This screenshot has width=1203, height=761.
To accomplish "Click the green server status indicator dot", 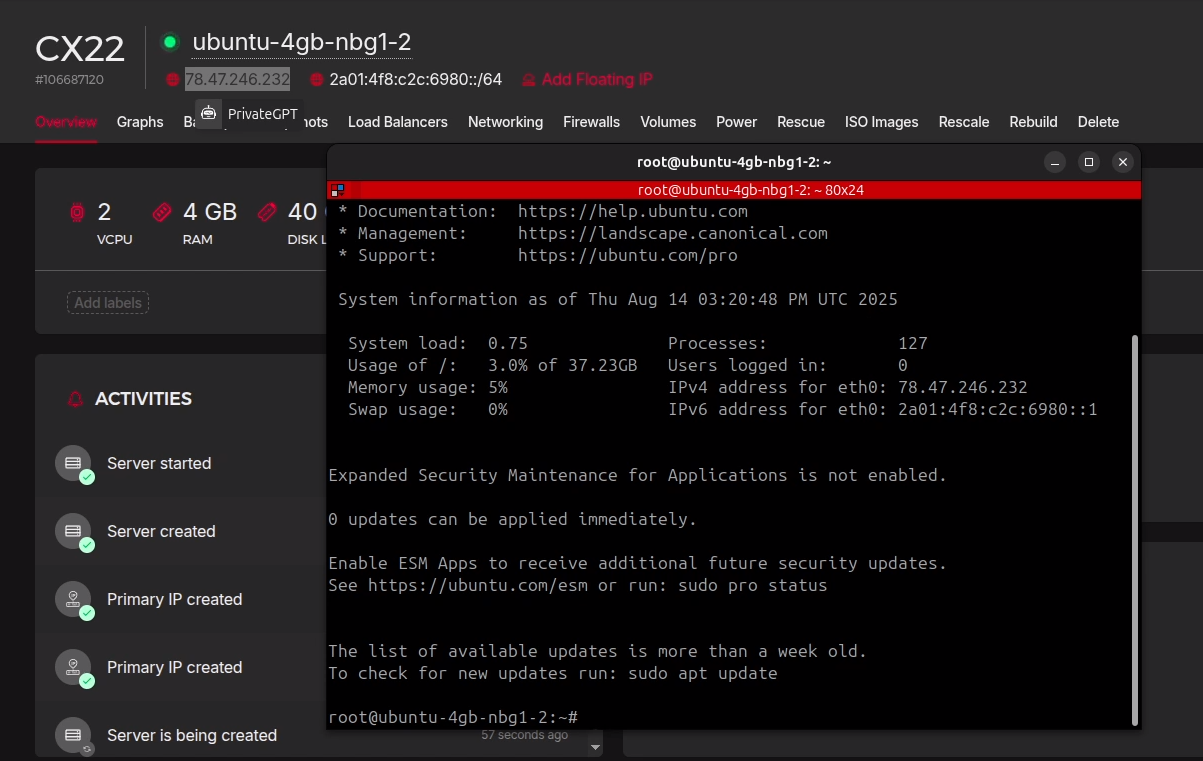I will click(170, 42).
